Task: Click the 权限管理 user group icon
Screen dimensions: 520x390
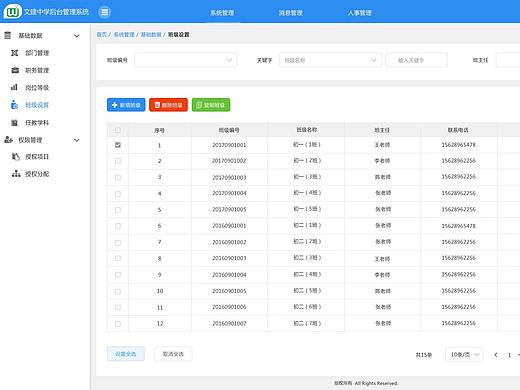Action: [8, 140]
